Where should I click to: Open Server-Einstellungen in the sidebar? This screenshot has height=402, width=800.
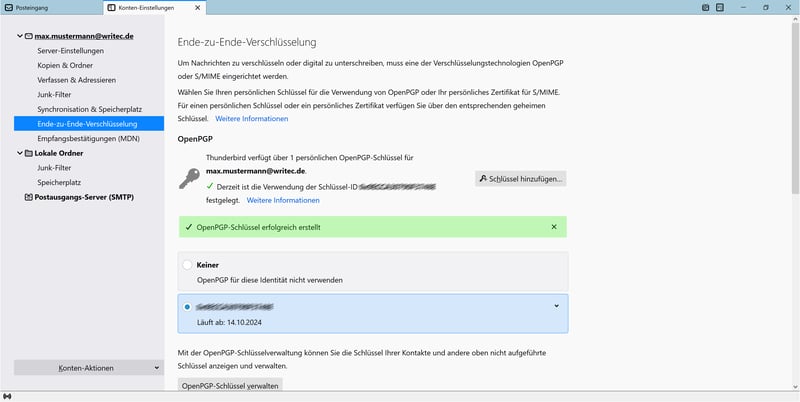point(70,51)
